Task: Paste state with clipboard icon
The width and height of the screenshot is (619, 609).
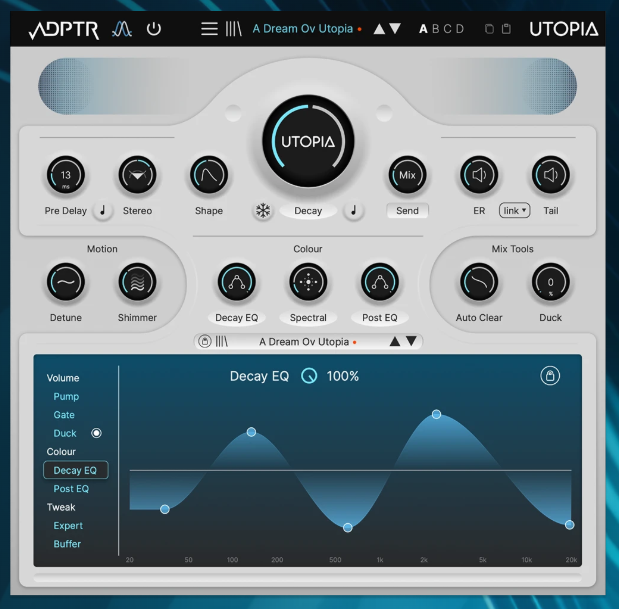Action: (x=506, y=29)
